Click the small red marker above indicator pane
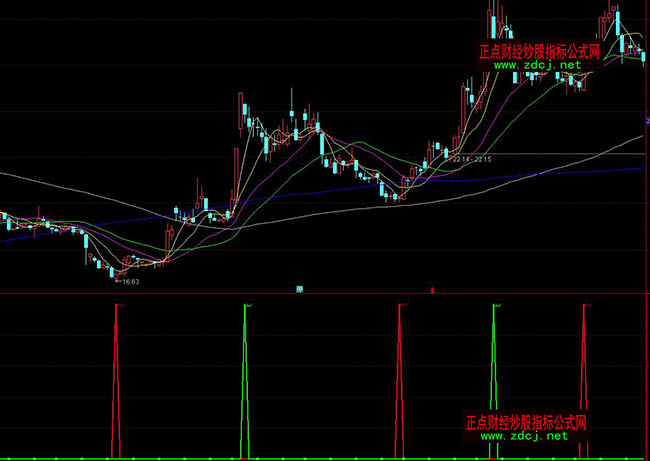This screenshot has height=461, width=650. 431,289
